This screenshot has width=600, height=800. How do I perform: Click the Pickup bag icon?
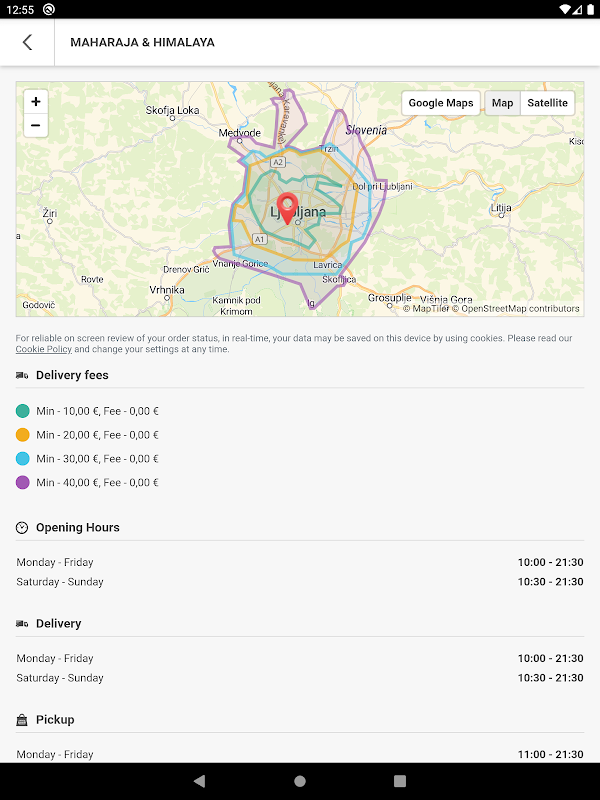click(22, 720)
